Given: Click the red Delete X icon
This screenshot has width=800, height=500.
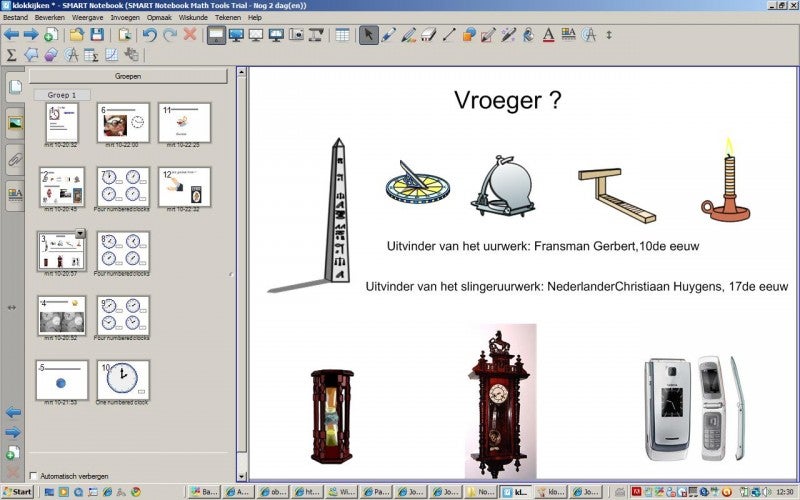Looking at the screenshot, I should tap(190, 35).
